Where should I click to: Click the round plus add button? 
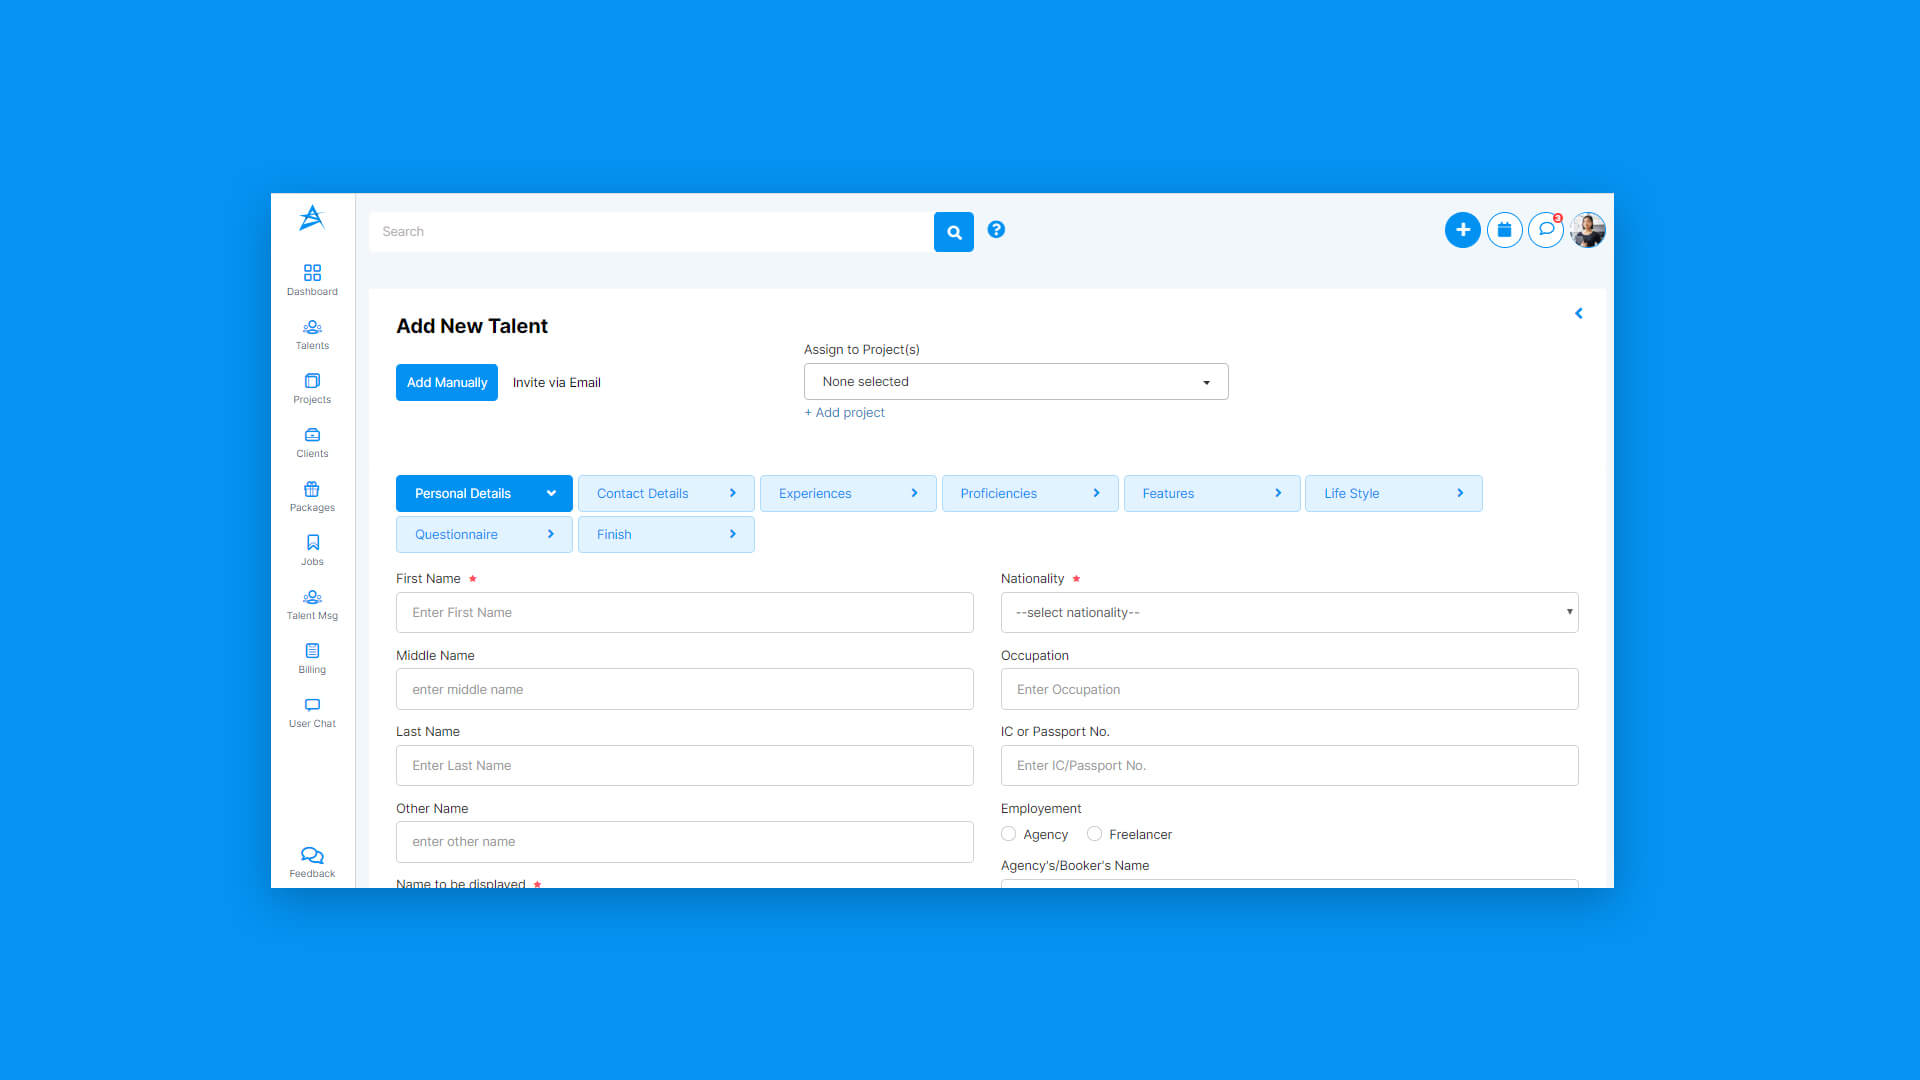tap(1462, 230)
